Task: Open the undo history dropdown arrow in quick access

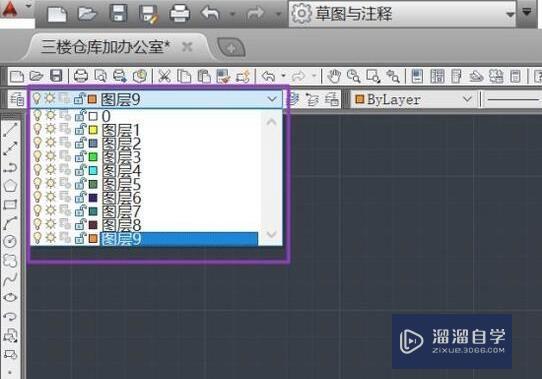Action: pos(233,14)
